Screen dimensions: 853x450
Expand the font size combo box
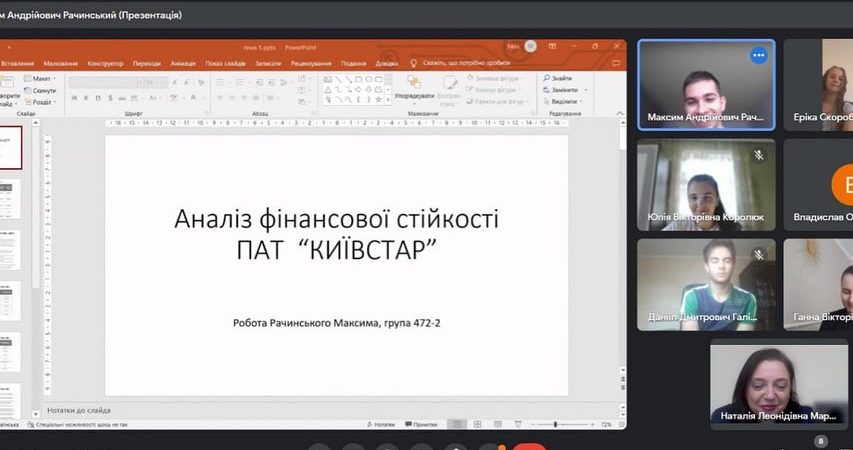point(165,83)
